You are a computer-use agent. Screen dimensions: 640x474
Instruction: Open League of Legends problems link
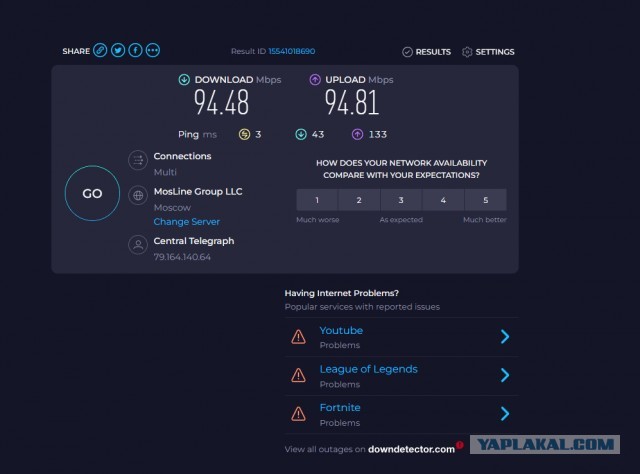point(369,369)
